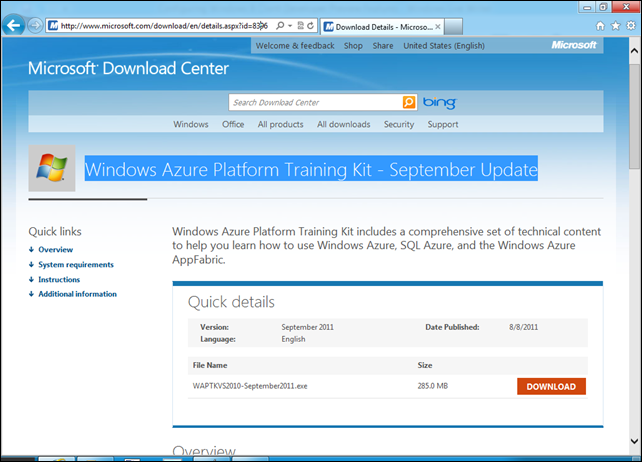This screenshot has height=462, width=642.
Task: Click the orange search magnifier button
Action: point(409,102)
